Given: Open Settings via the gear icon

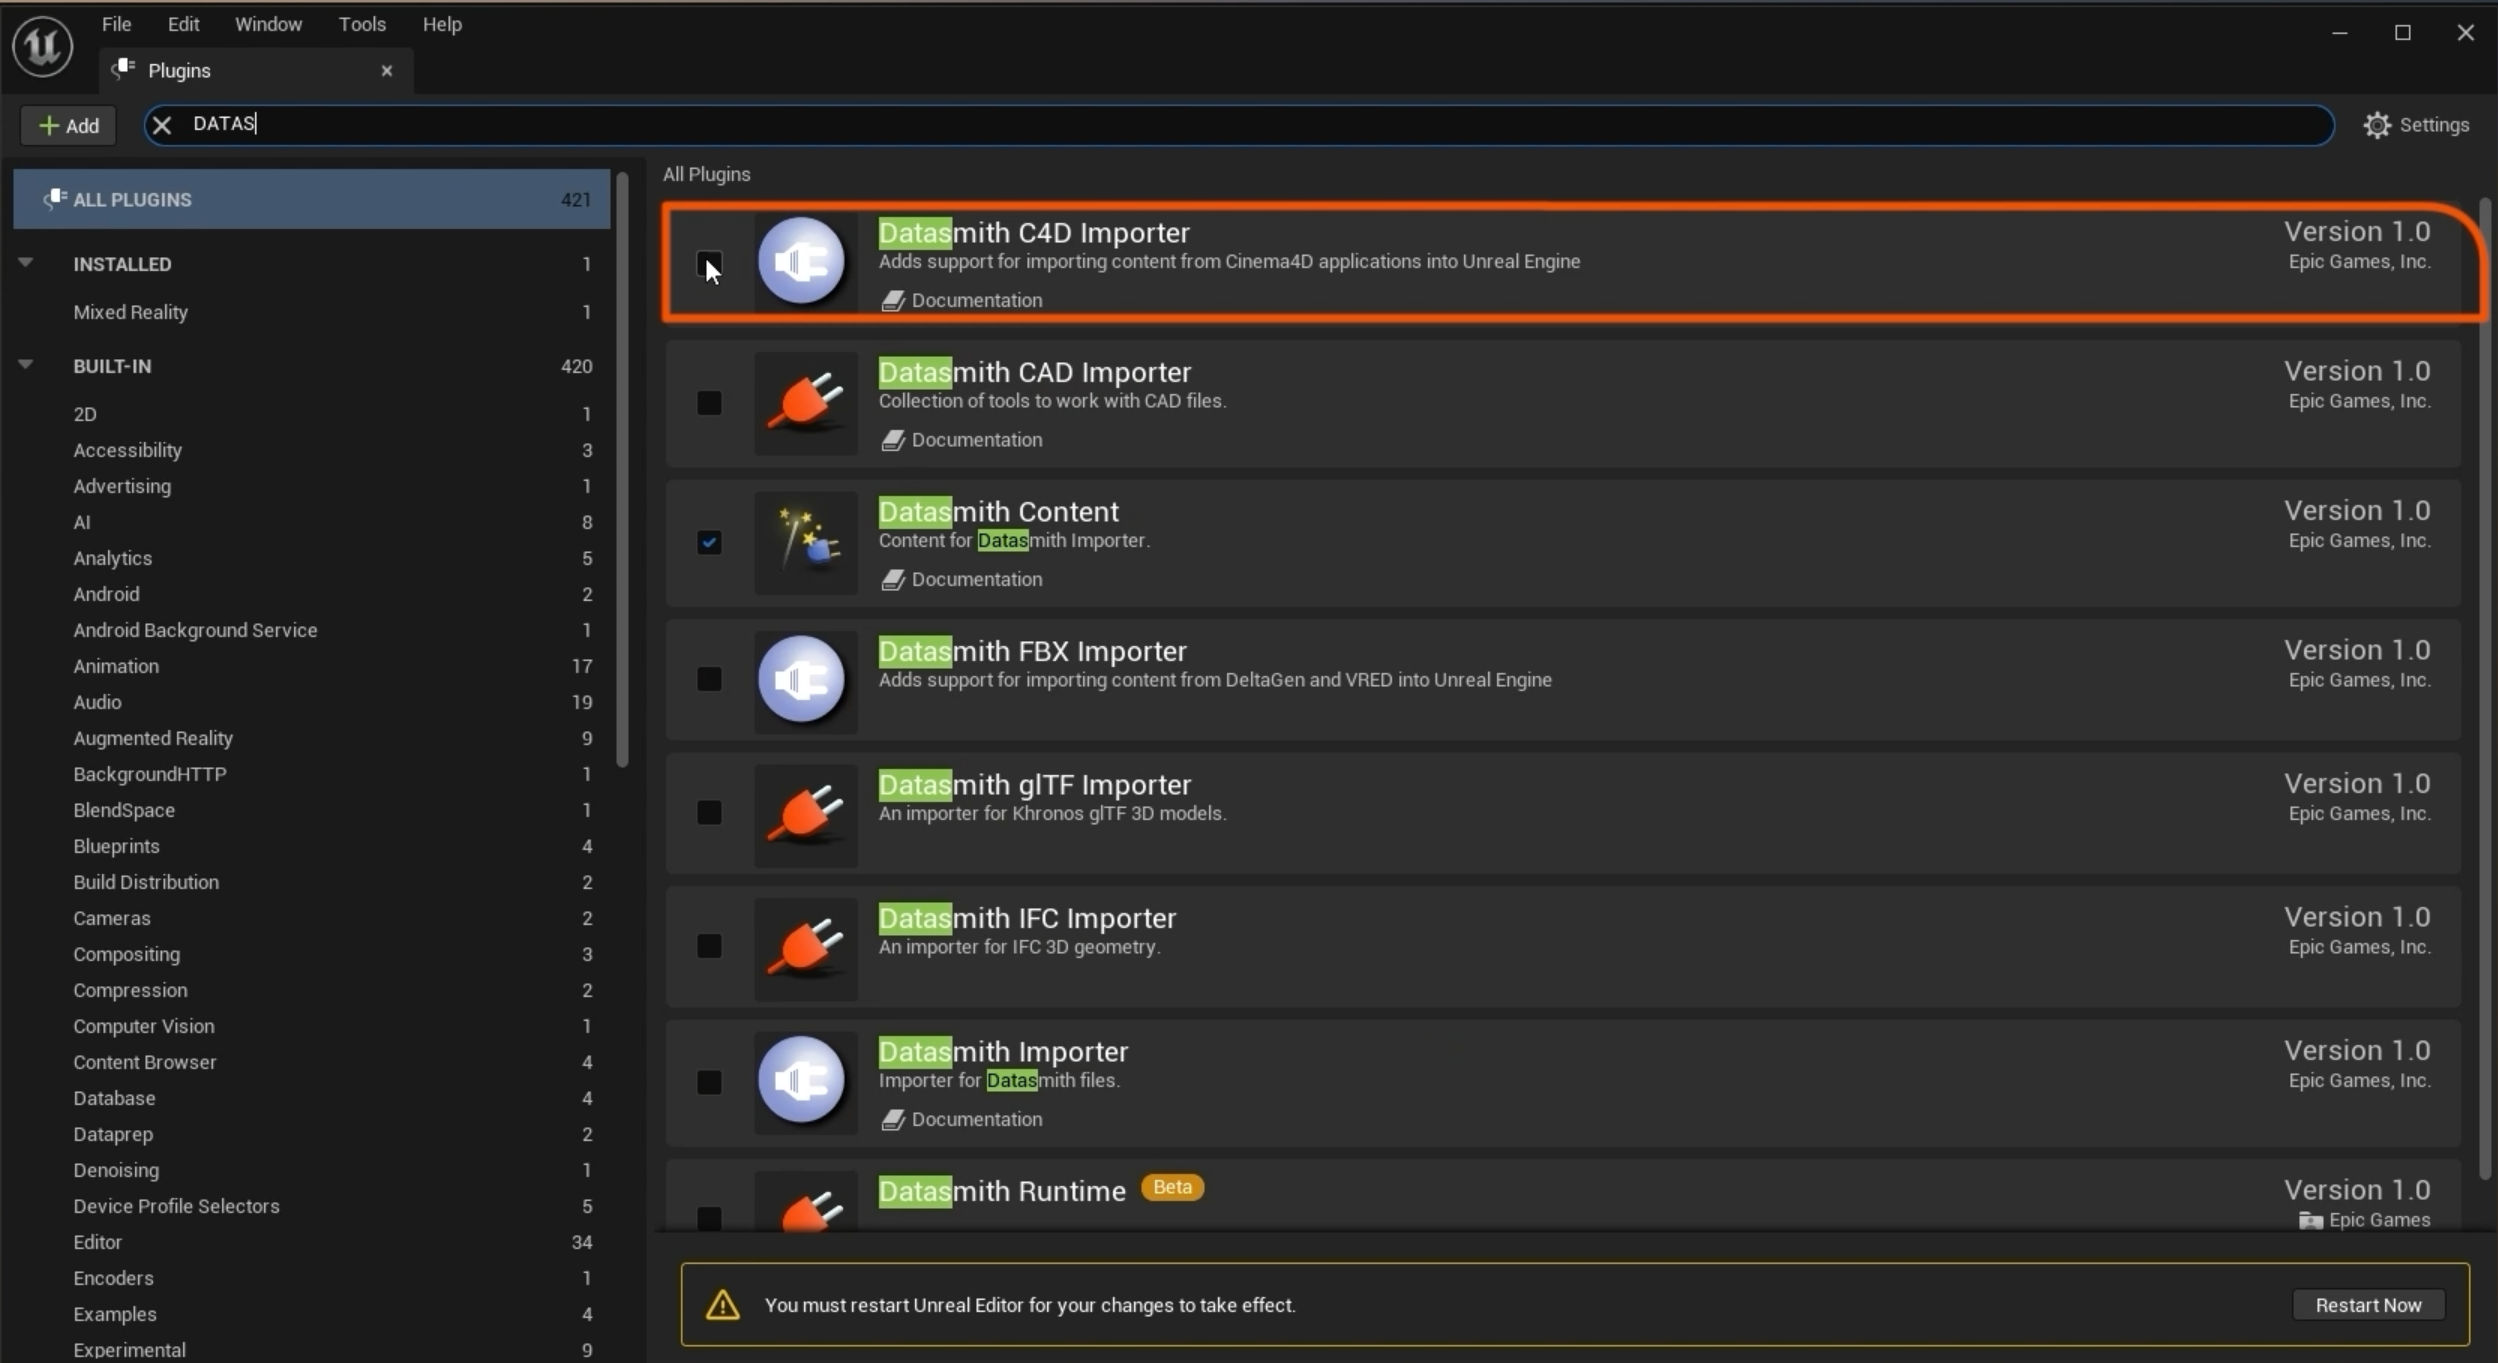Looking at the screenshot, I should click(2376, 125).
